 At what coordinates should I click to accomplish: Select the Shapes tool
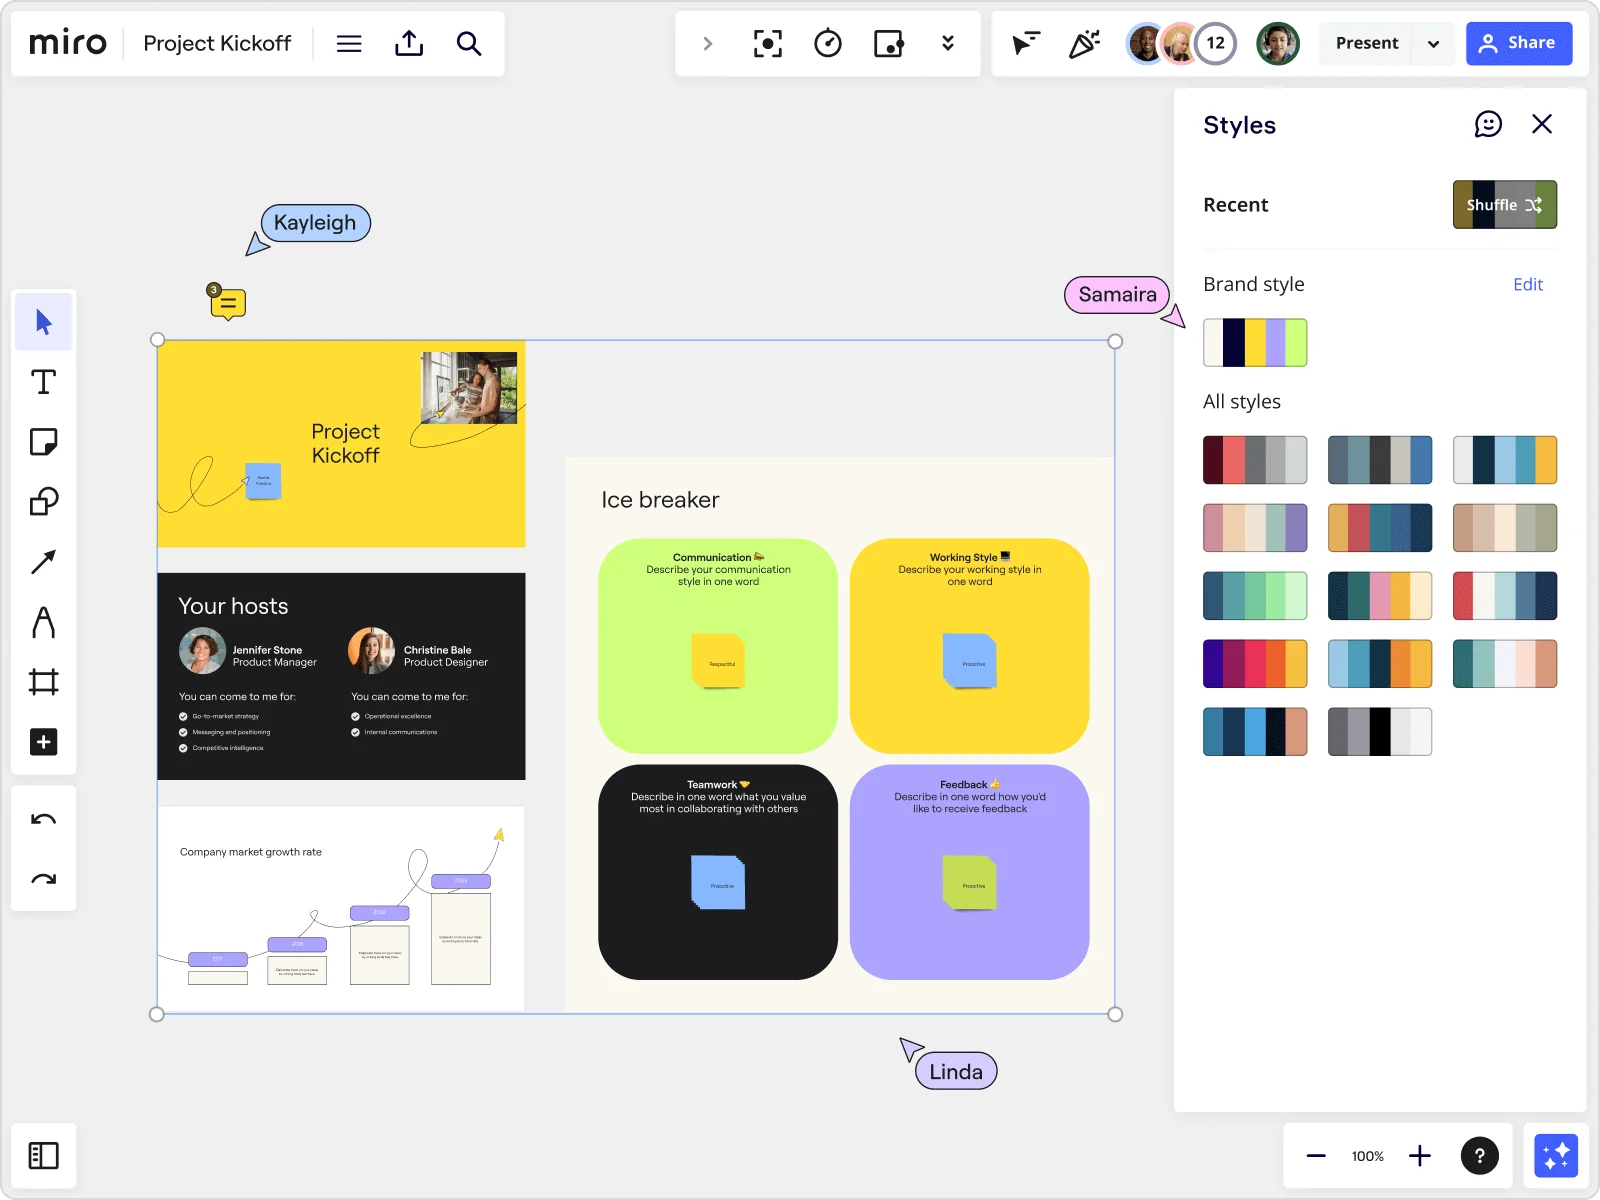click(x=43, y=502)
